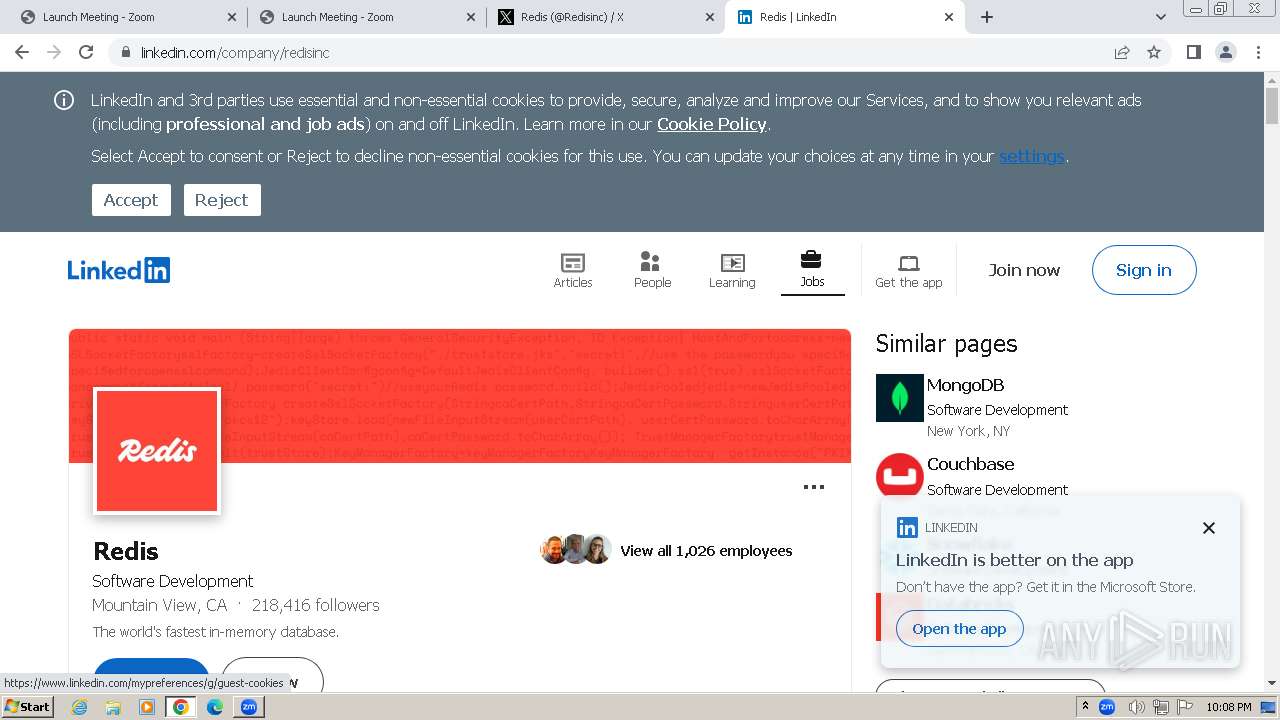Open the LinkedIn Articles icon
Viewport: 1280px width, 720px height.
pyautogui.click(x=573, y=270)
